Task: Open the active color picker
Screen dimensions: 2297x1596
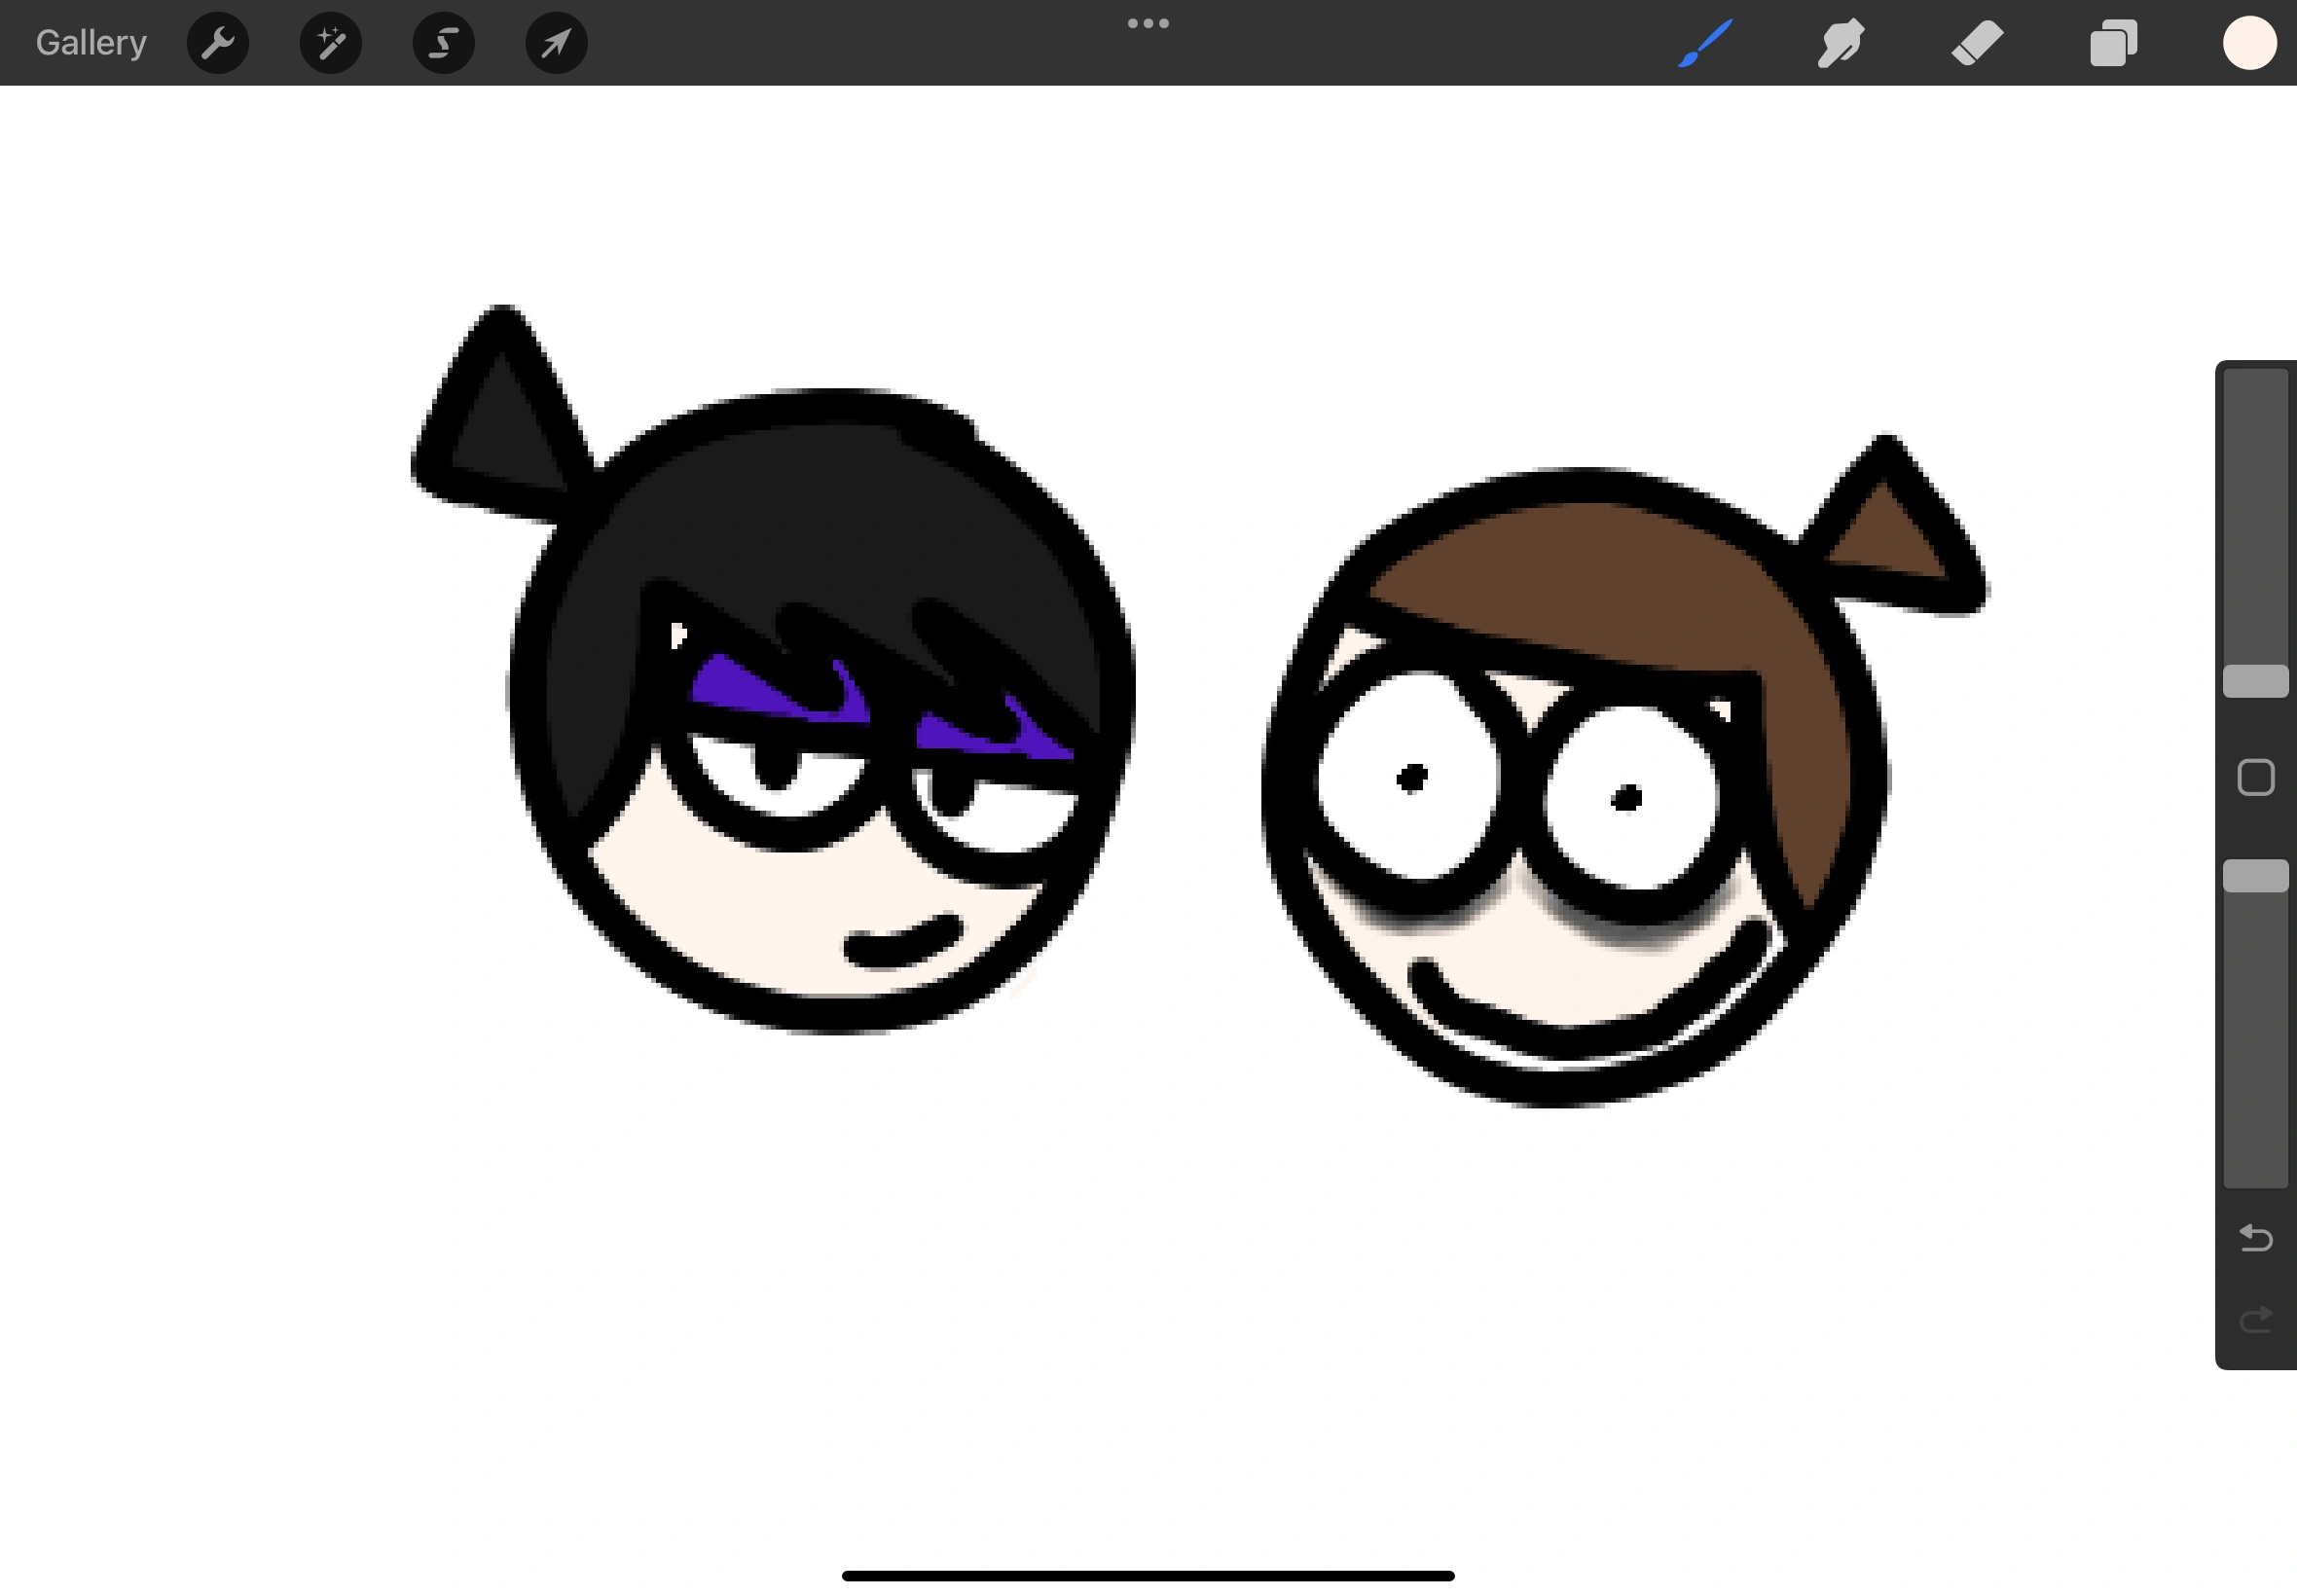Action: pyautogui.click(x=2249, y=42)
